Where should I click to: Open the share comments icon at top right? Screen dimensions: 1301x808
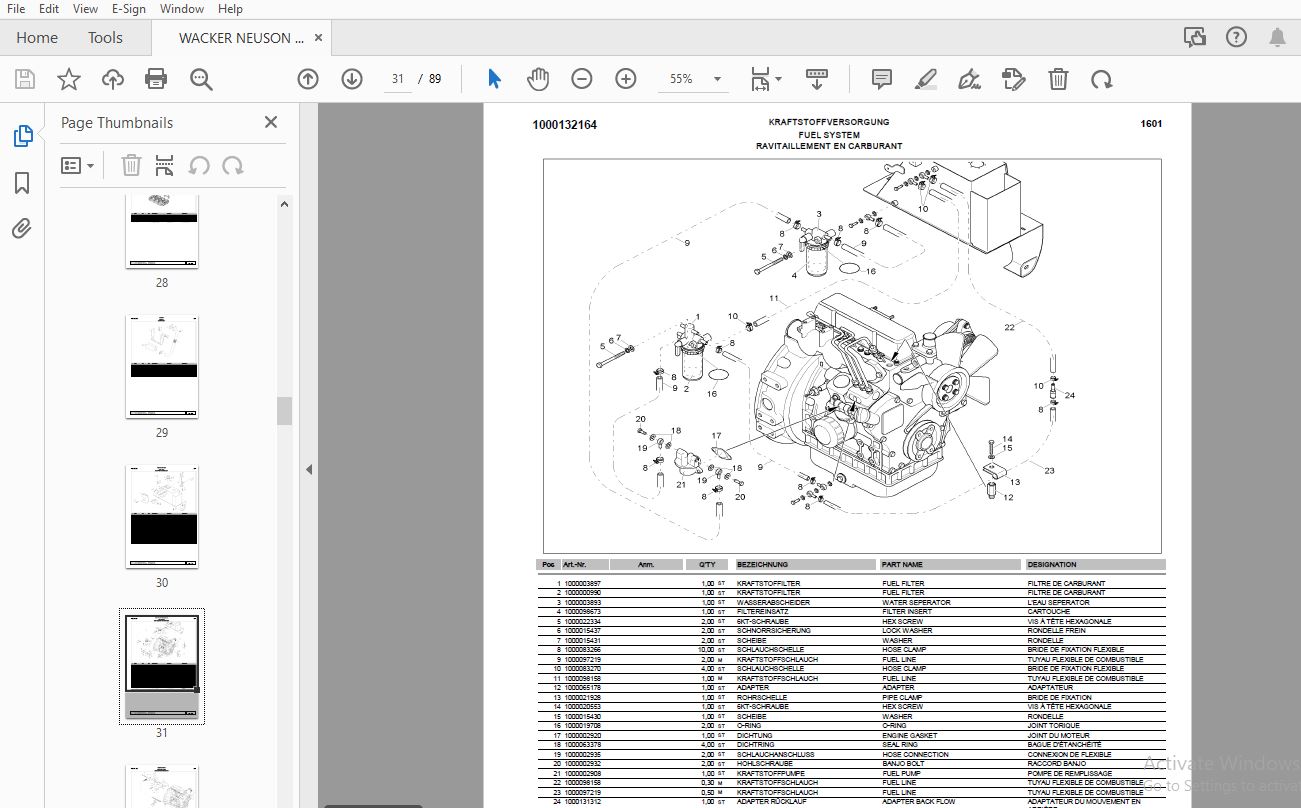(1195, 38)
